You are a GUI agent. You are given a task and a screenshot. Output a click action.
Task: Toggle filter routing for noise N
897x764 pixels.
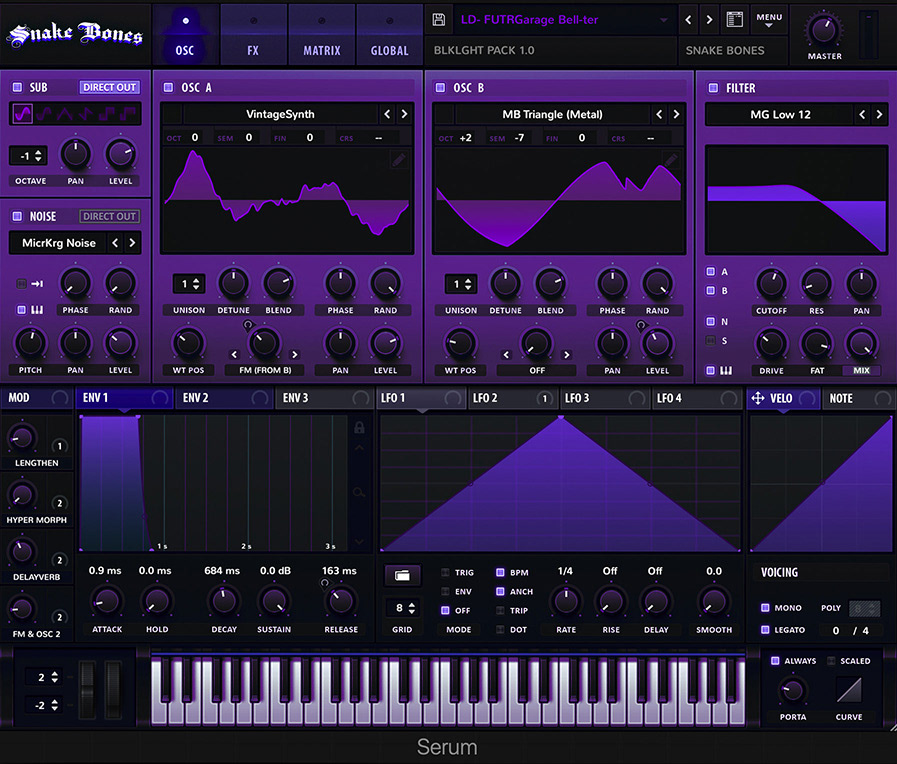pos(711,321)
